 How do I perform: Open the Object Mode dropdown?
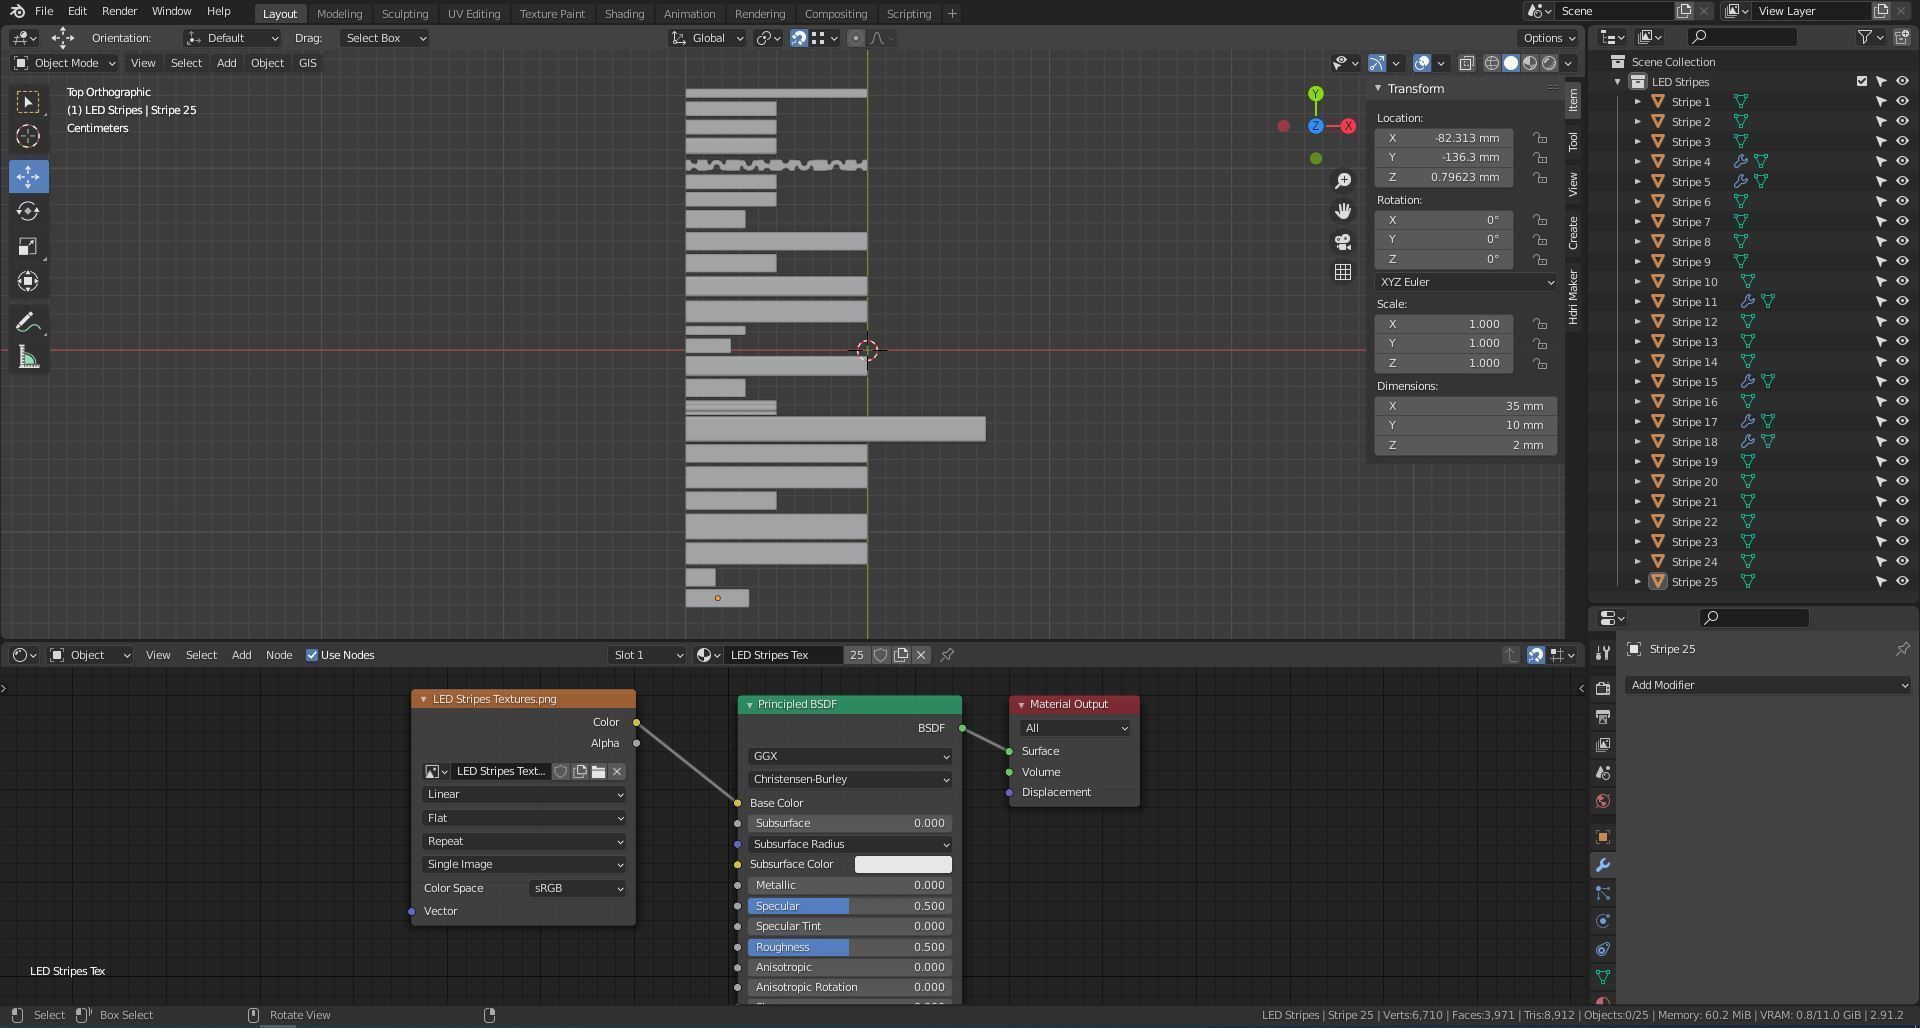pos(65,63)
